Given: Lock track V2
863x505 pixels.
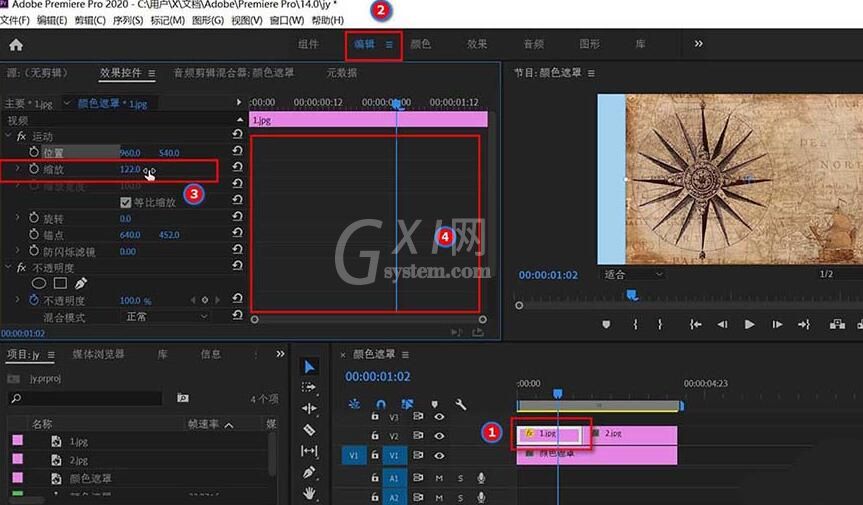Looking at the screenshot, I should click(x=375, y=436).
